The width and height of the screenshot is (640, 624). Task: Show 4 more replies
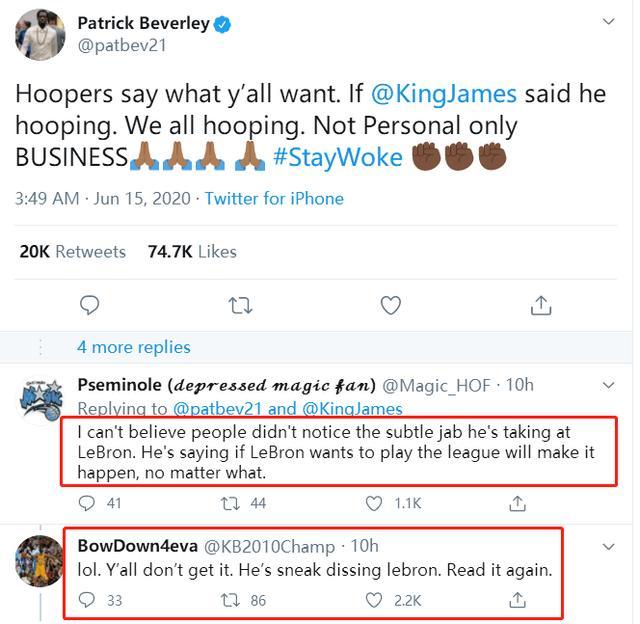tap(133, 347)
